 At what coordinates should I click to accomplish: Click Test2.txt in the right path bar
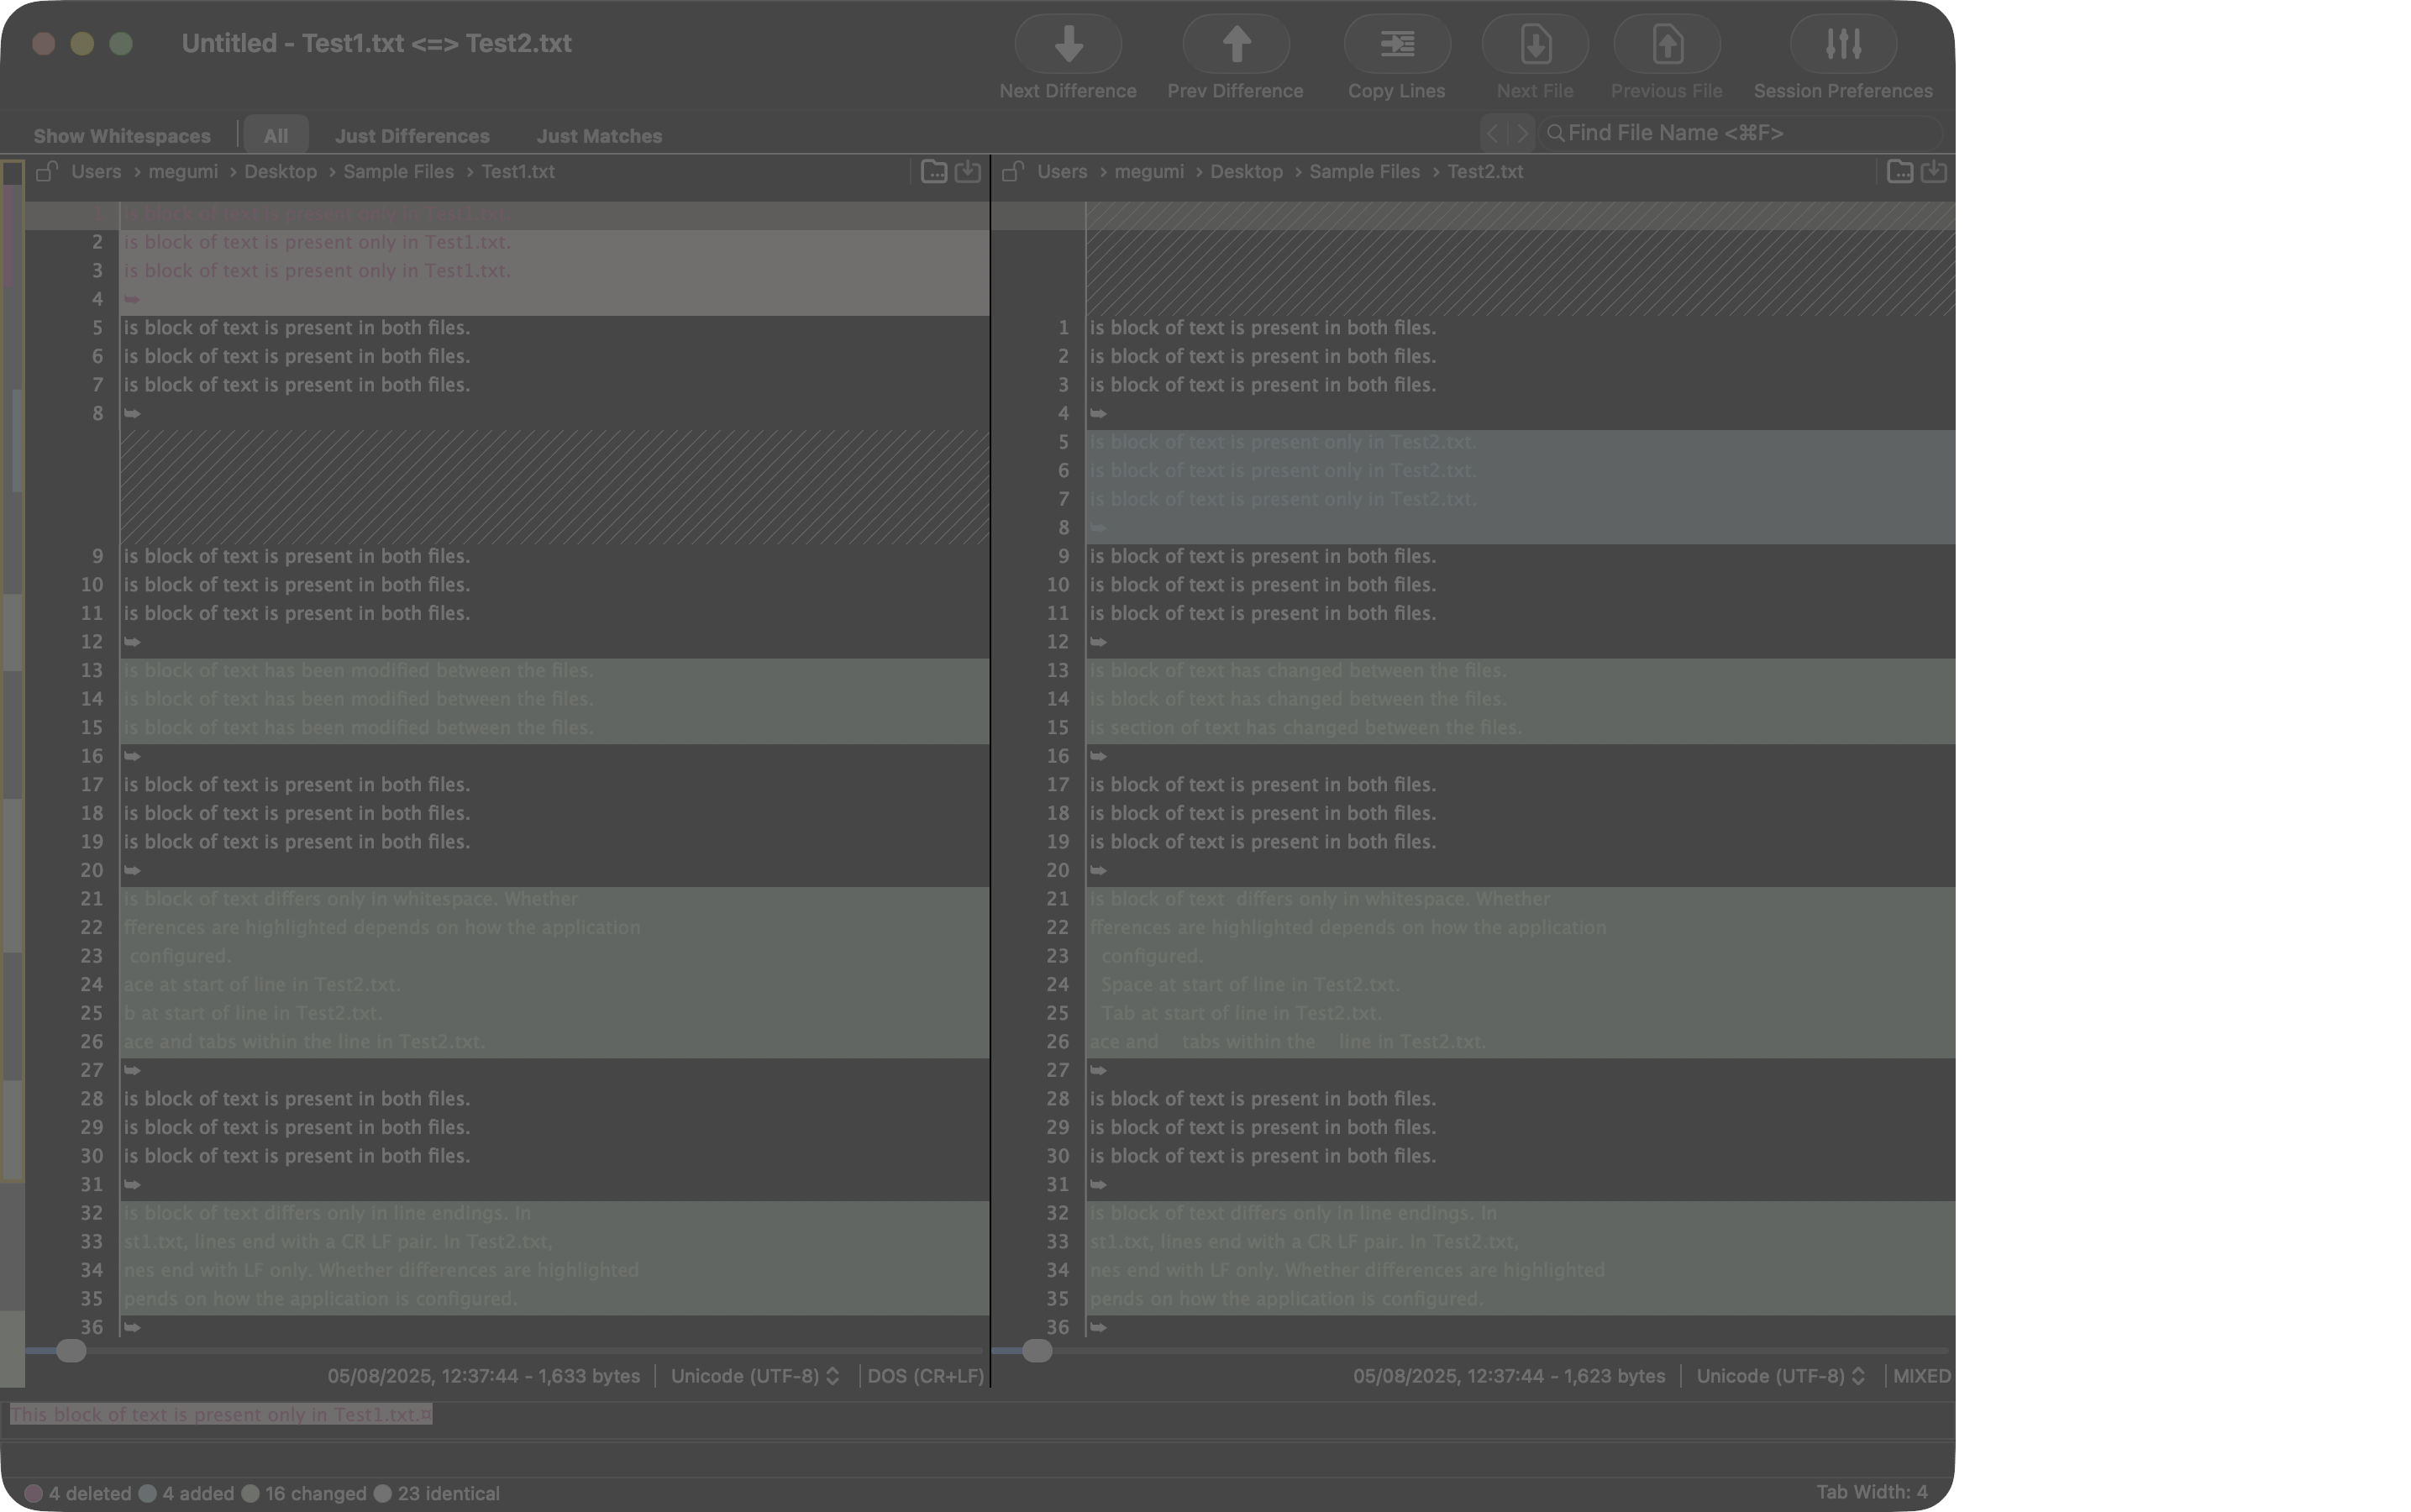[x=1485, y=171]
